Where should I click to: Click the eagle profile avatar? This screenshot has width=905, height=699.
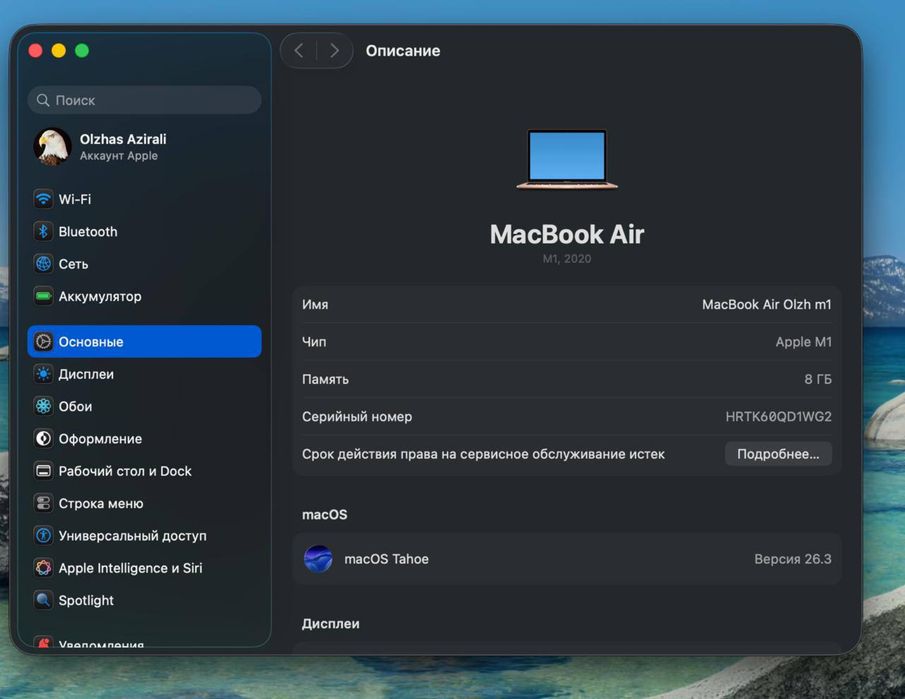pyautogui.click(x=53, y=147)
